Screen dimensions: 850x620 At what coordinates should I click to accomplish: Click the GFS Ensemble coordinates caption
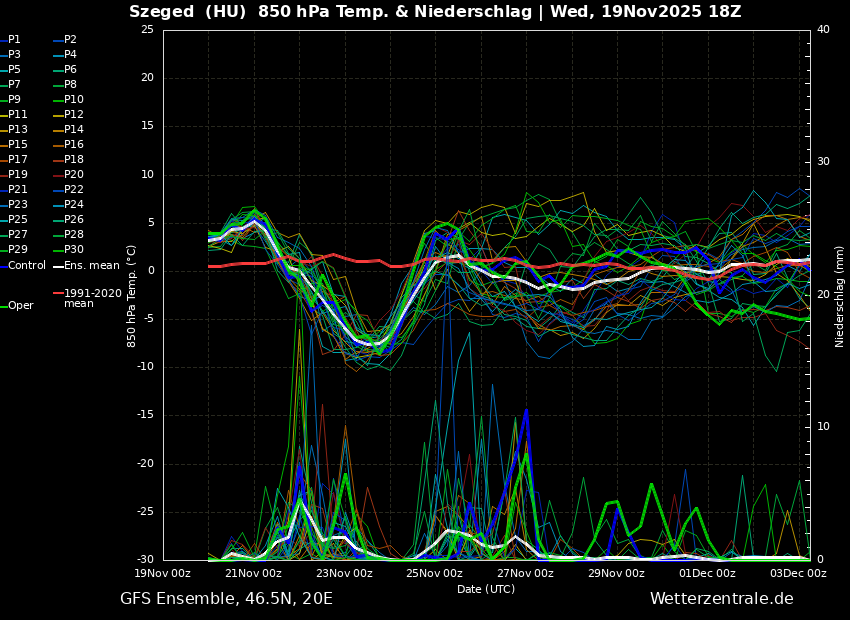pyautogui.click(x=226, y=599)
